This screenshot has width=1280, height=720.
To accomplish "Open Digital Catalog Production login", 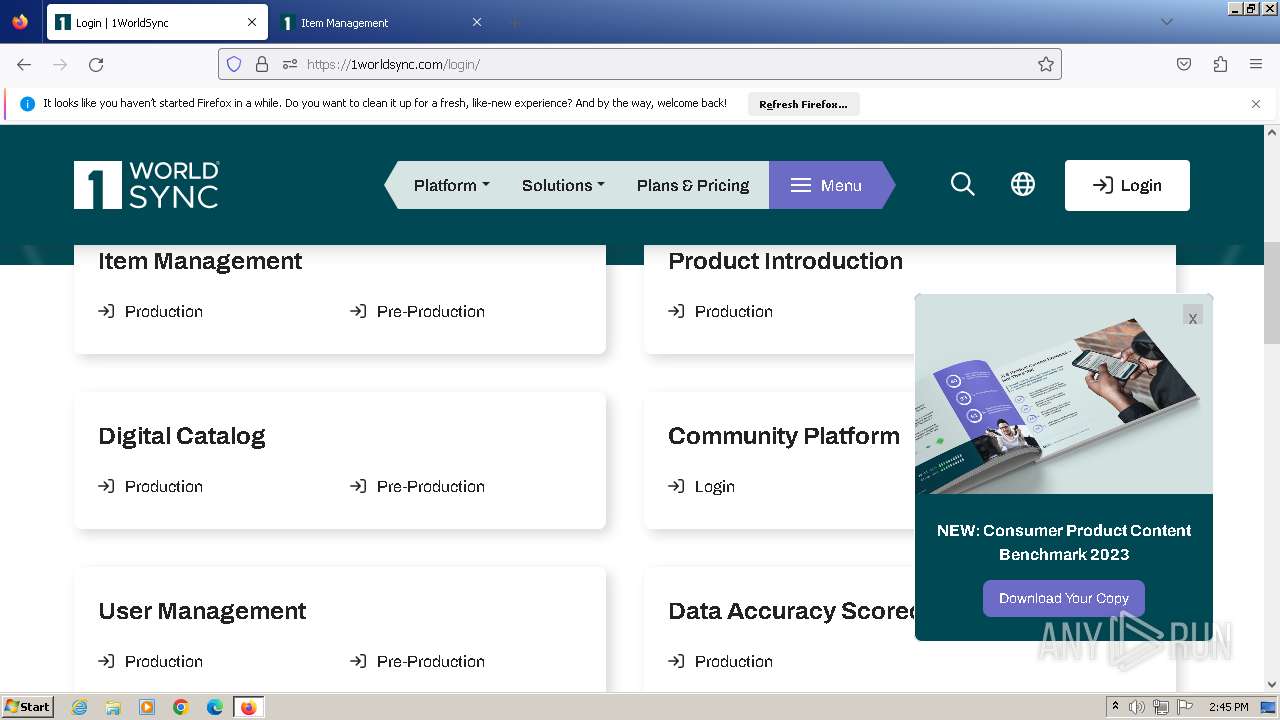I will (x=150, y=486).
